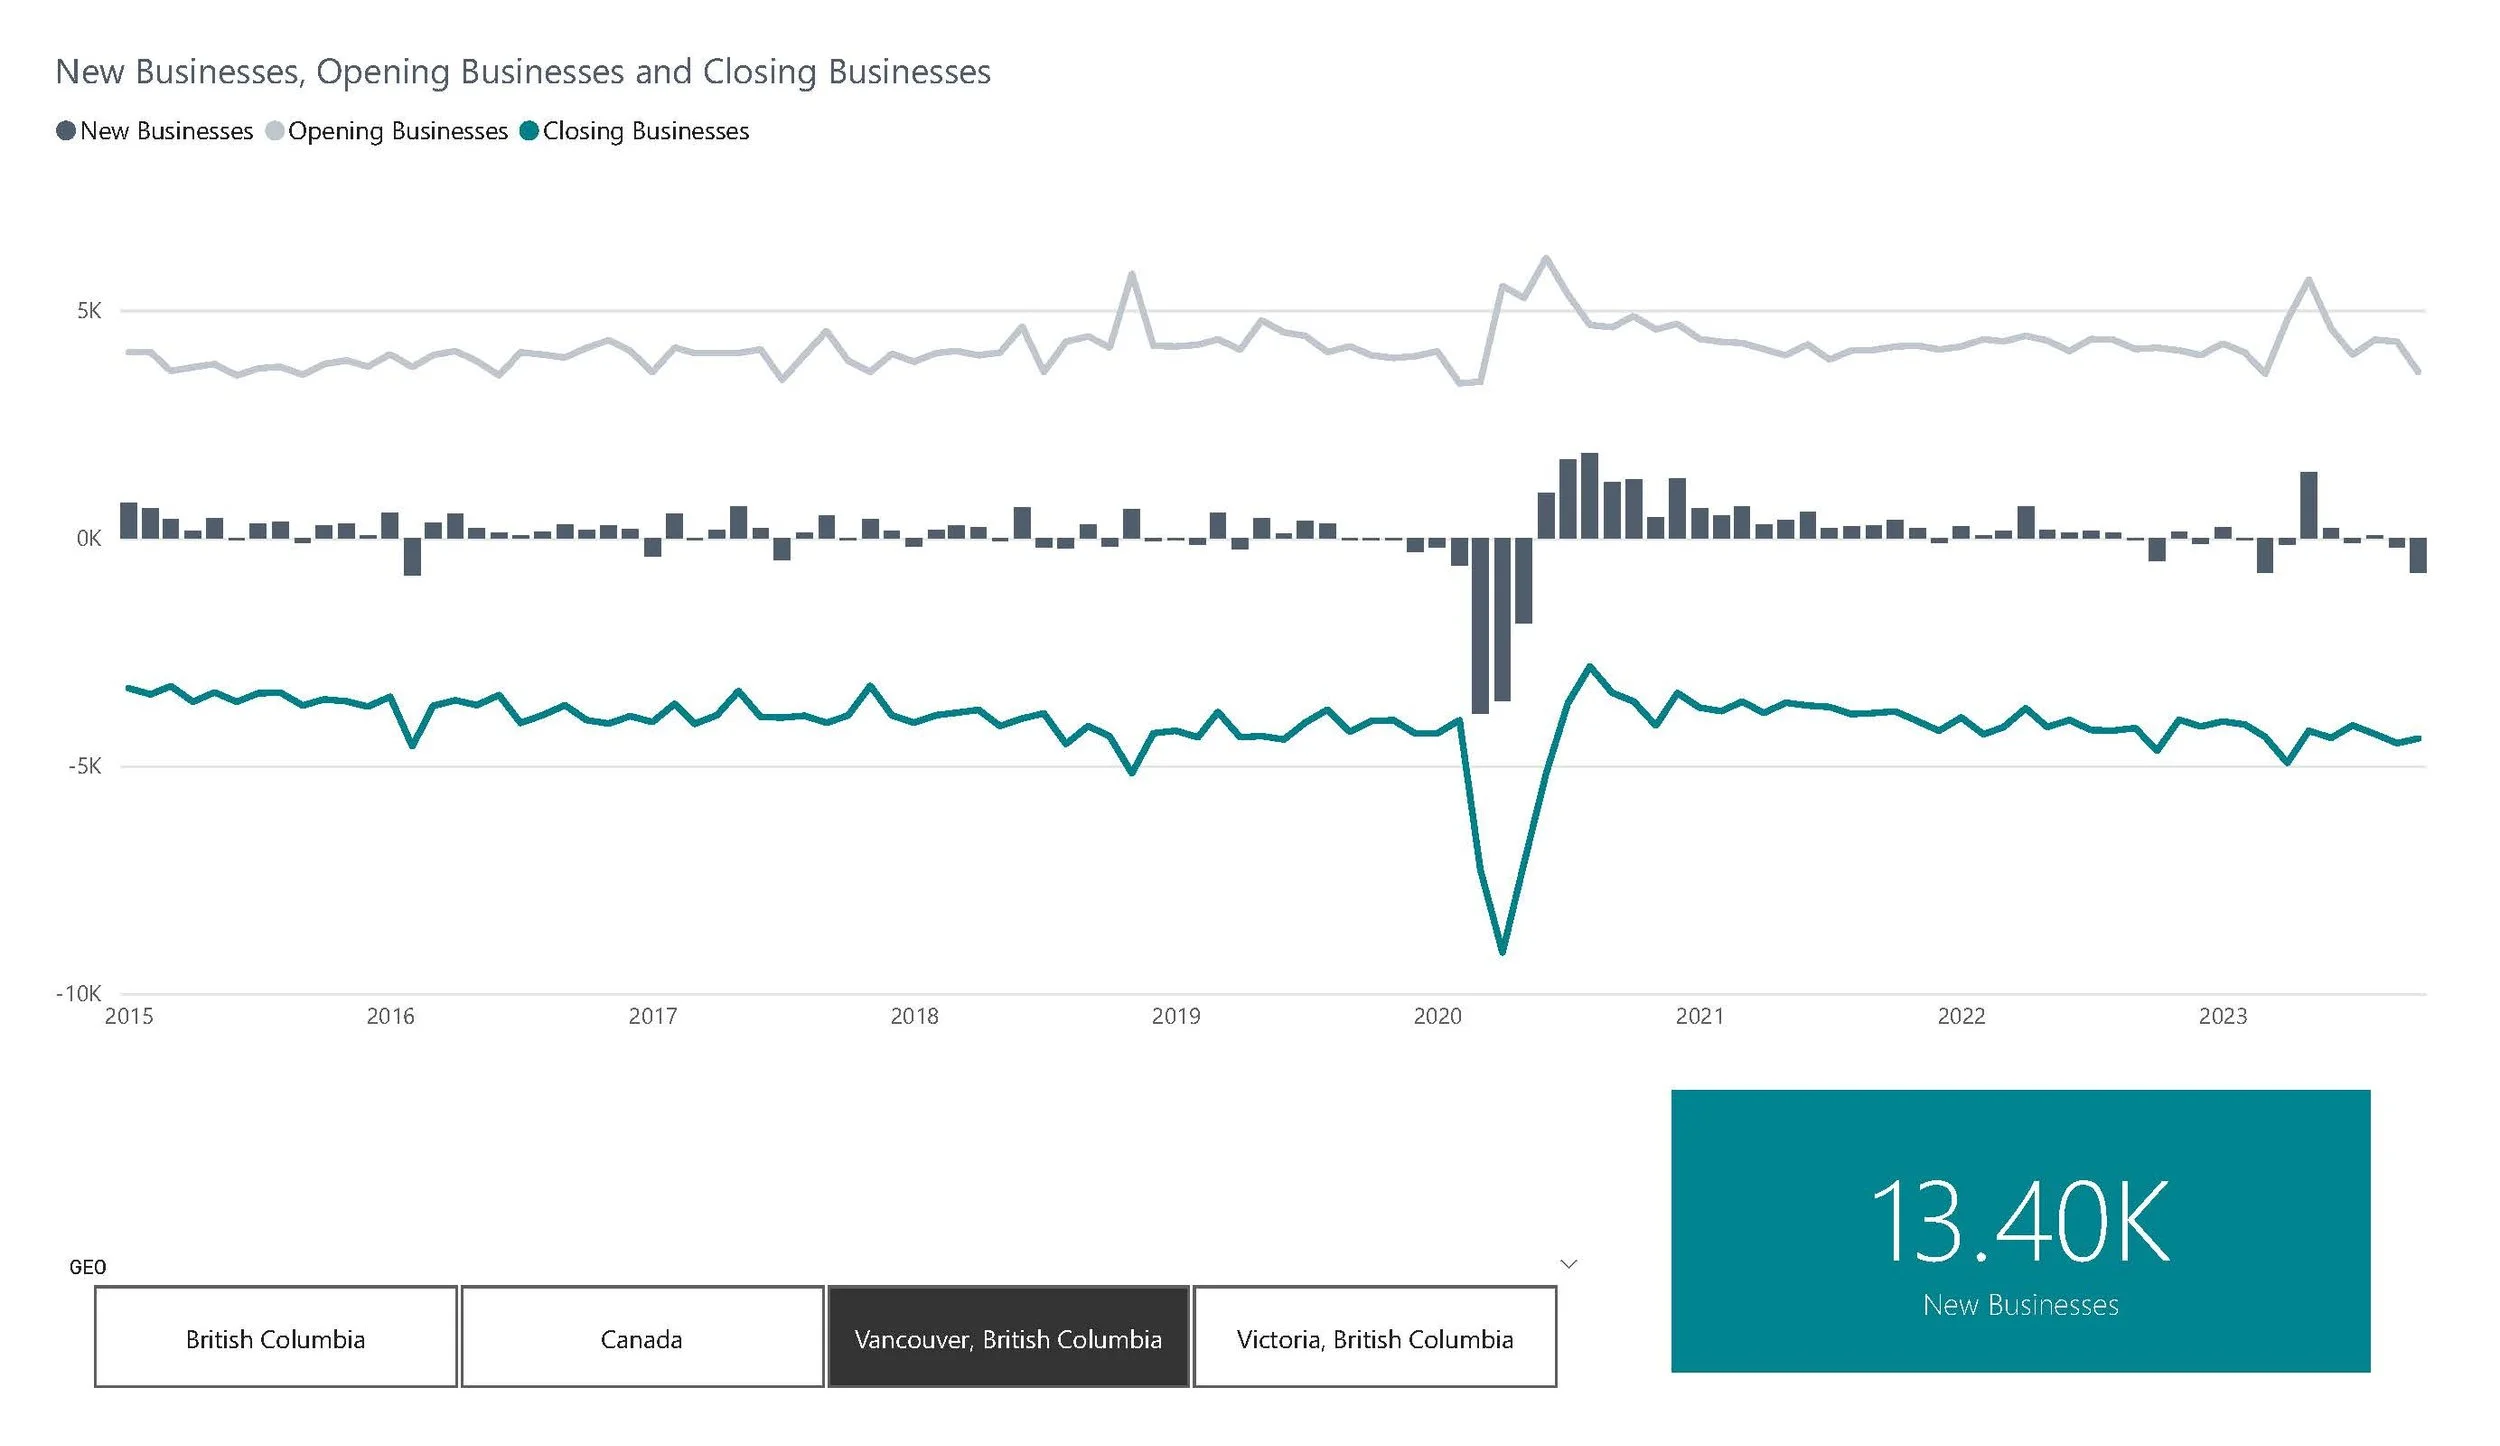Screen dimensions: 2500x1446
Task: Expand the GEO slicer chevron
Action: point(1569,1264)
